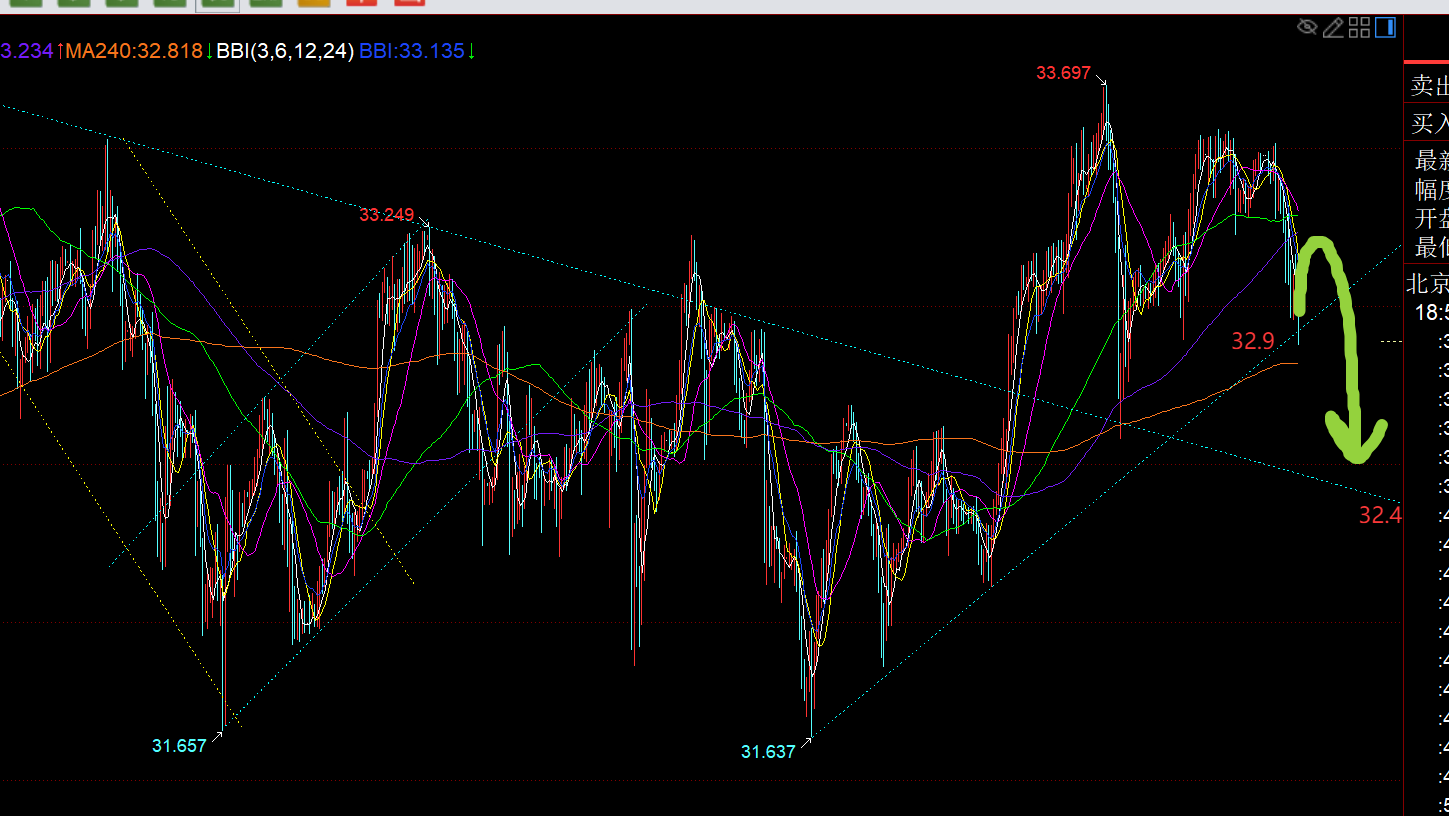The image size is (1449, 816).
Task: Click the orange toolbar button at top
Action: click(x=313, y=3)
